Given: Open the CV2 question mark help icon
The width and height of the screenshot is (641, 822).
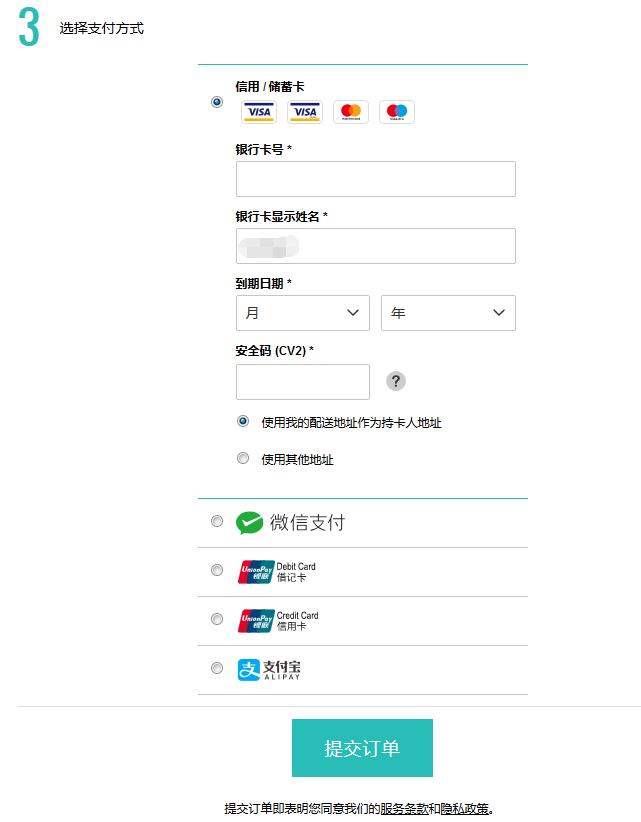Looking at the screenshot, I should 396,381.
